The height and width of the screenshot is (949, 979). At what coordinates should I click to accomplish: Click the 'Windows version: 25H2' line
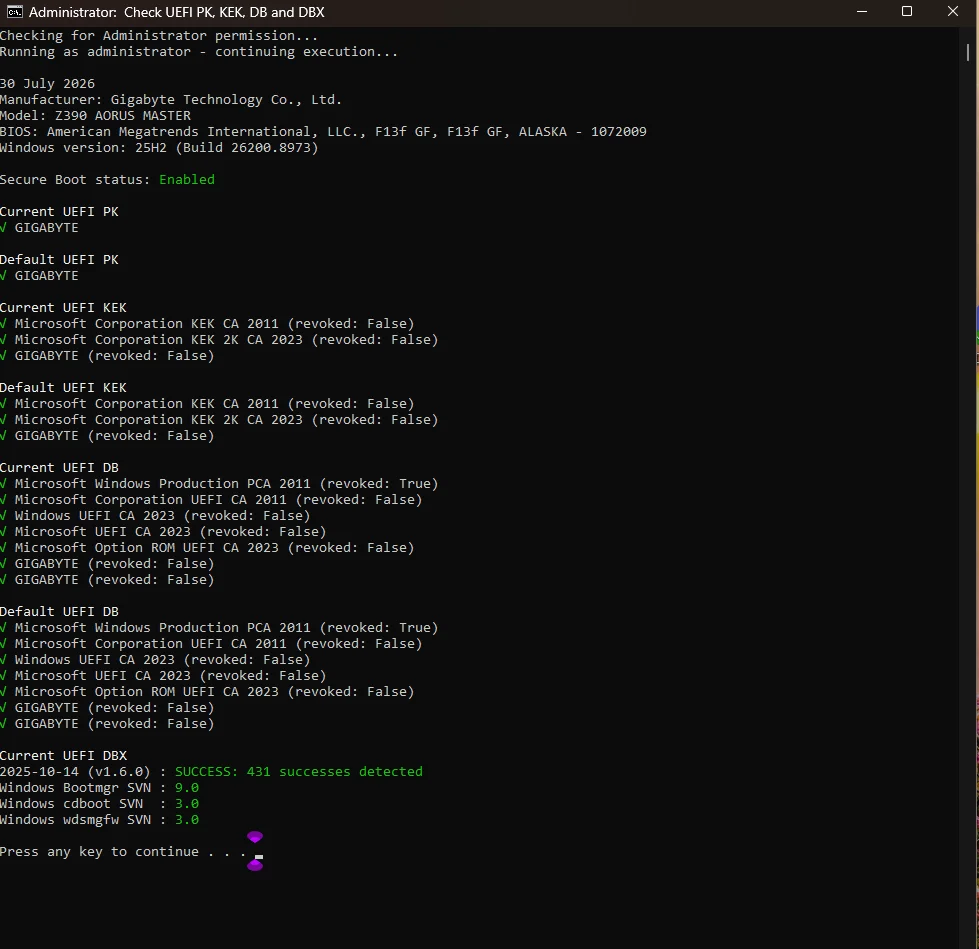(159, 148)
